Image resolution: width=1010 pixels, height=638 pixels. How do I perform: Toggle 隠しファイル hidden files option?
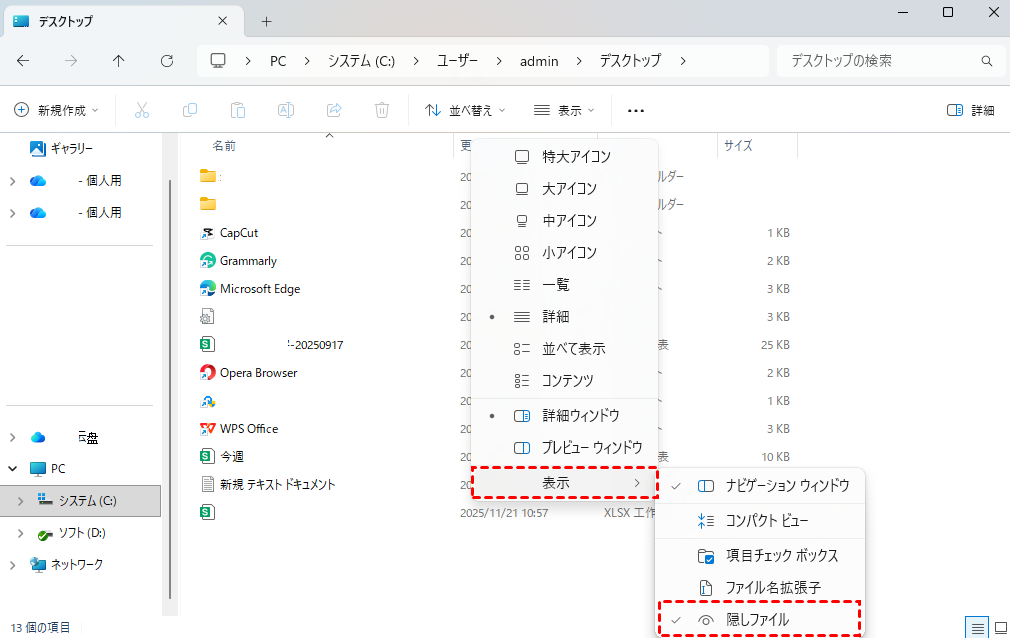tap(758, 620)
